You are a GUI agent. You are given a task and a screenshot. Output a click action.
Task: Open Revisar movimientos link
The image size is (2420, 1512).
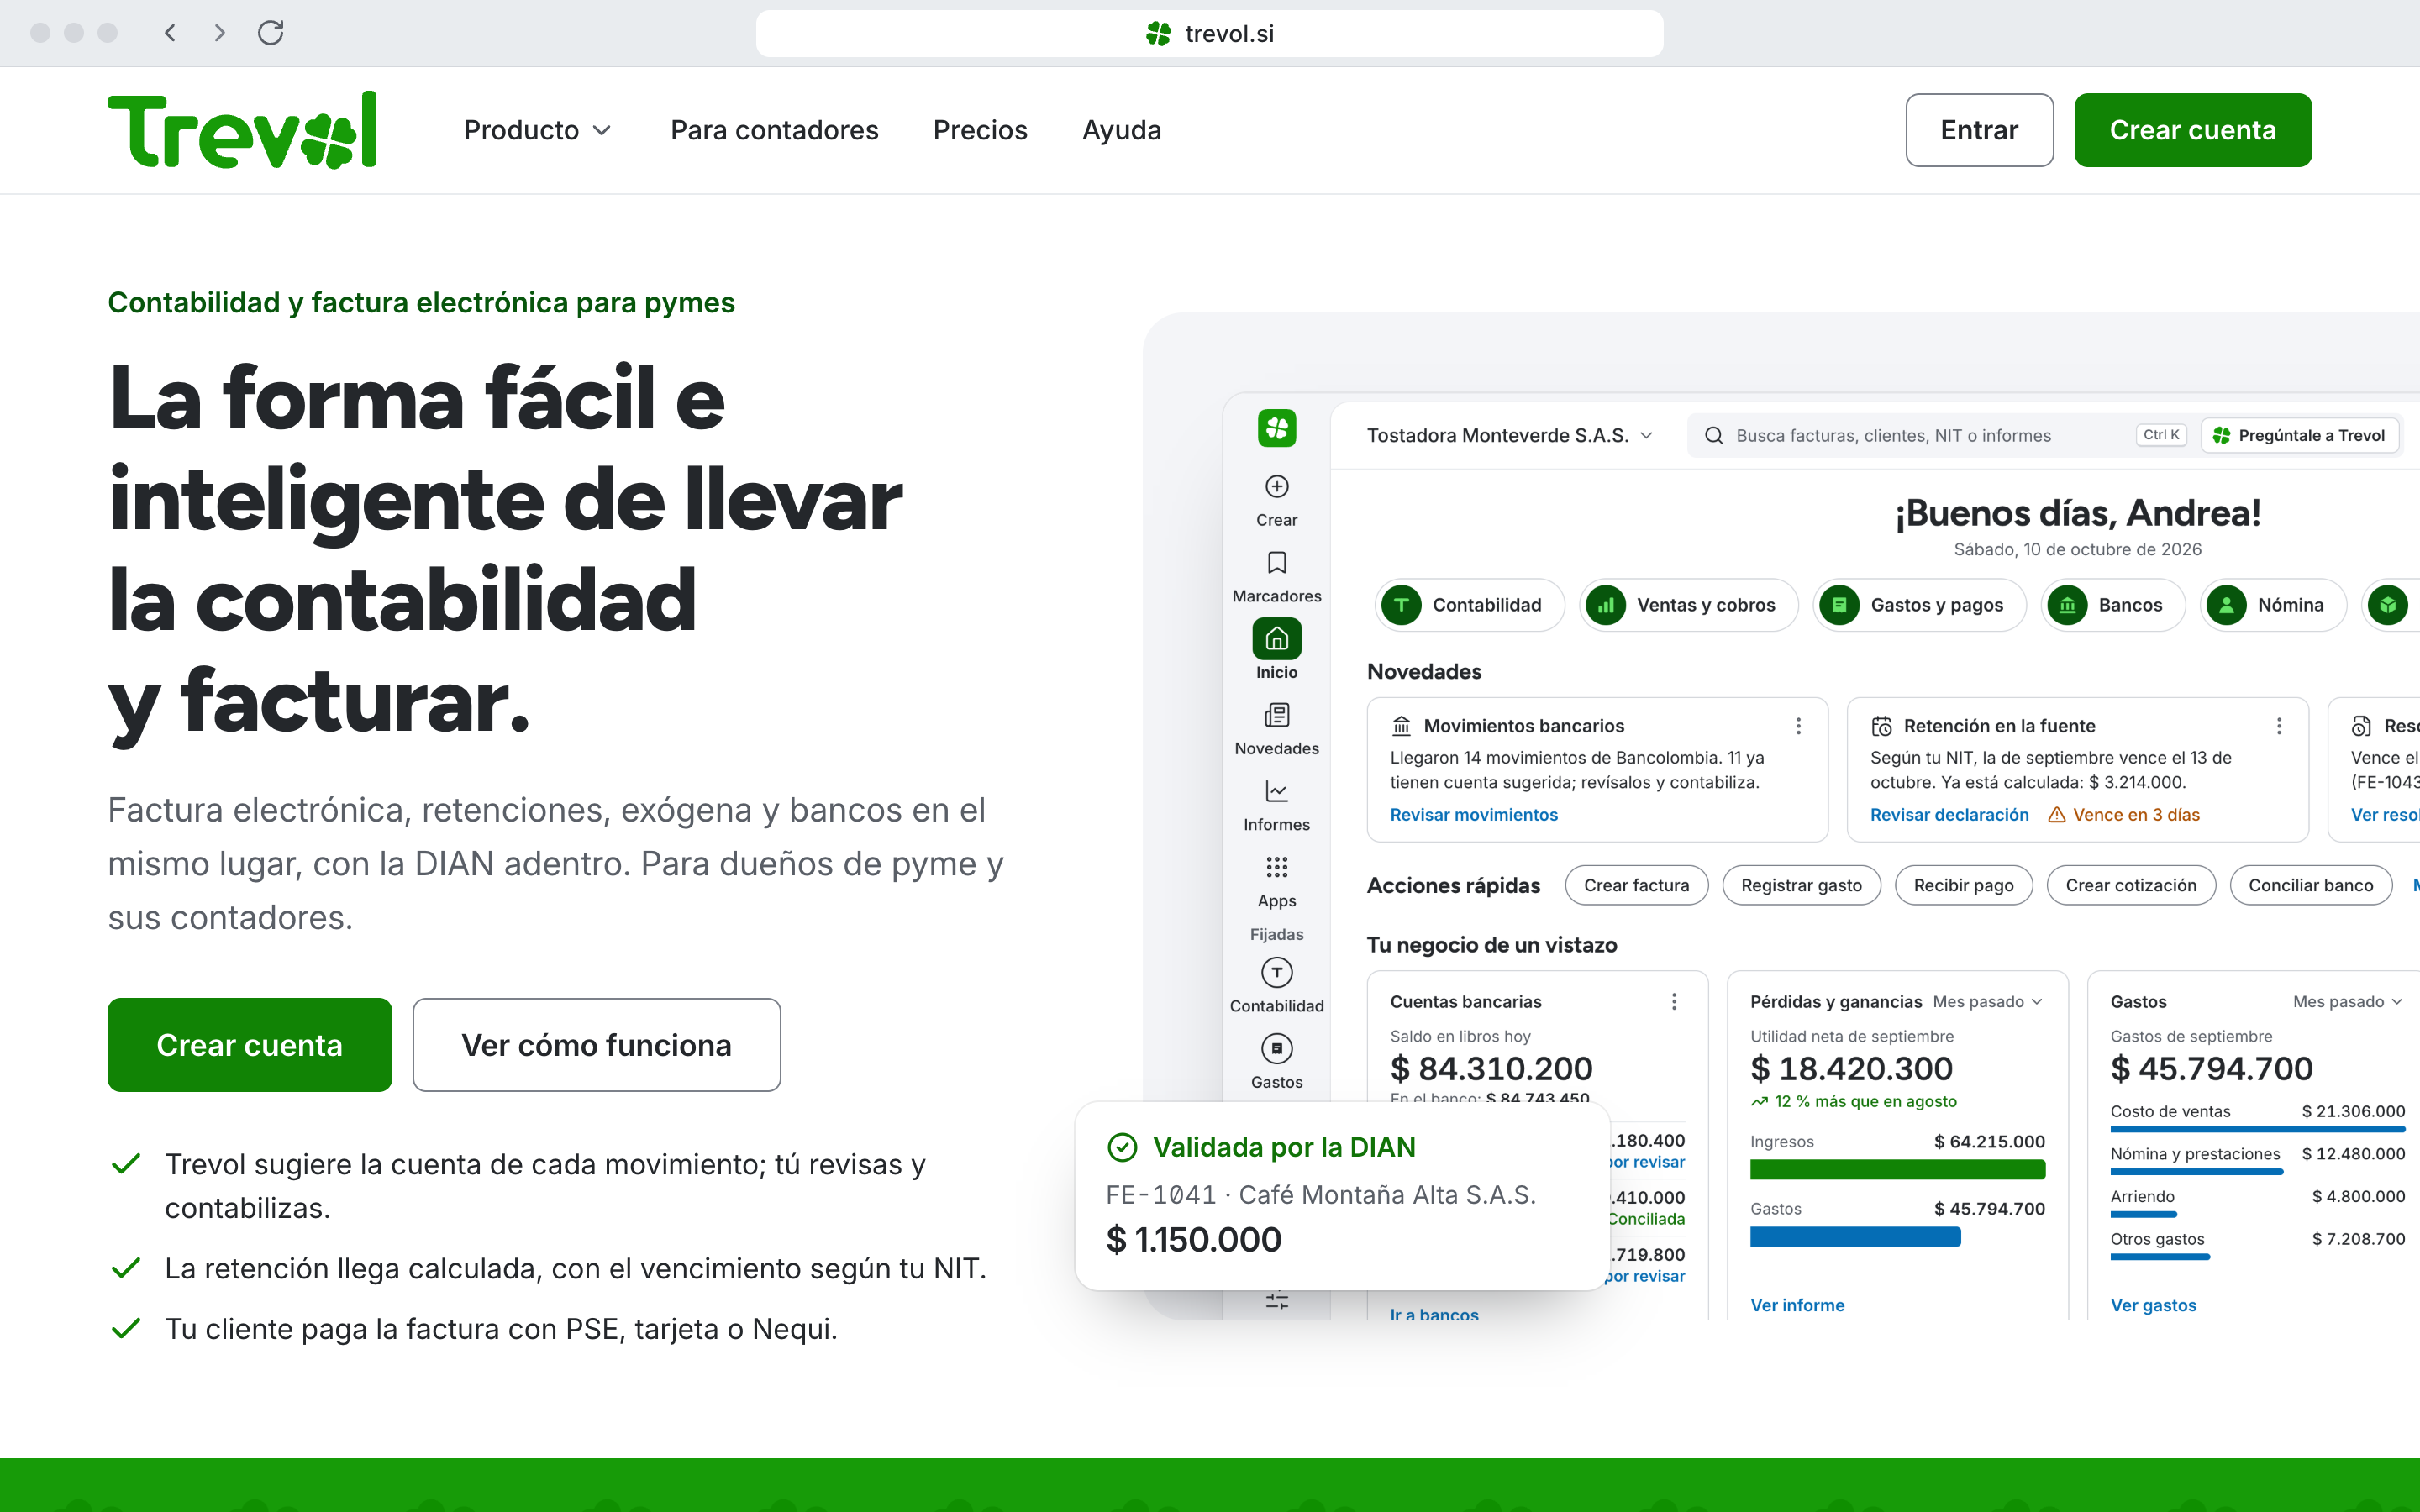(x=1473, y=814)
